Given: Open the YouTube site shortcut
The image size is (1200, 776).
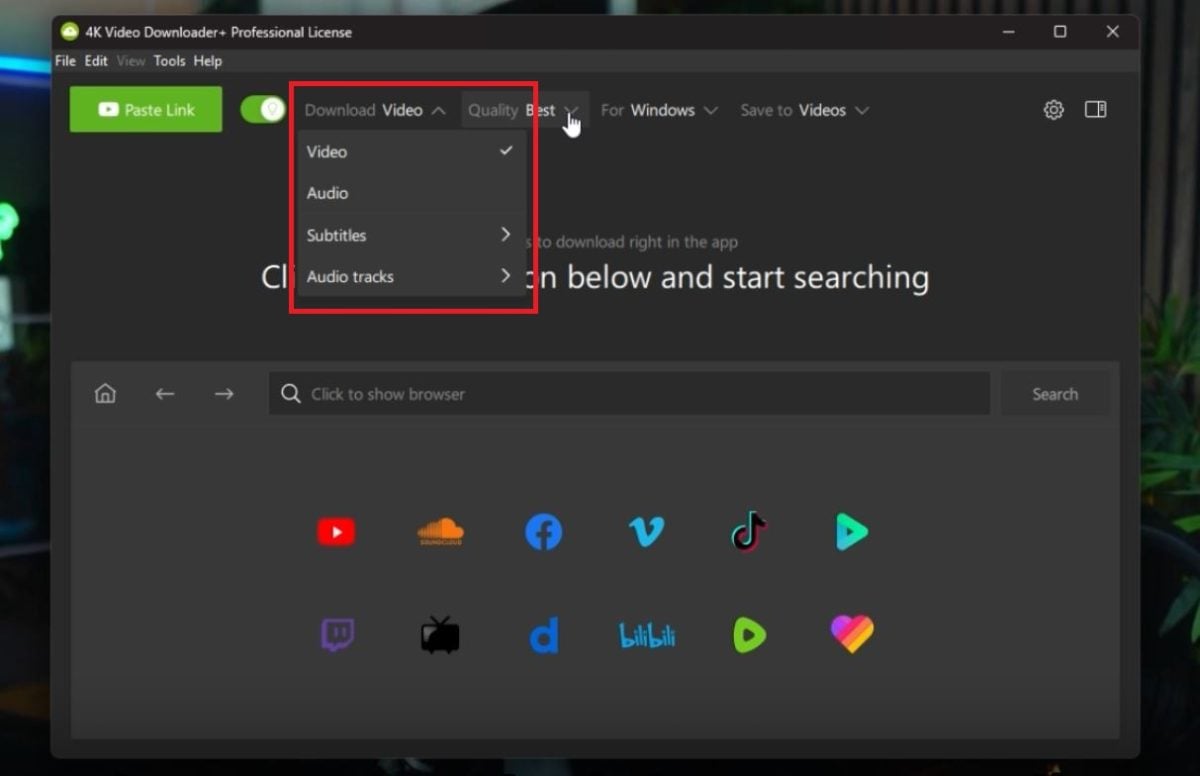Looking at the screenshot, I should pos(336,532).
